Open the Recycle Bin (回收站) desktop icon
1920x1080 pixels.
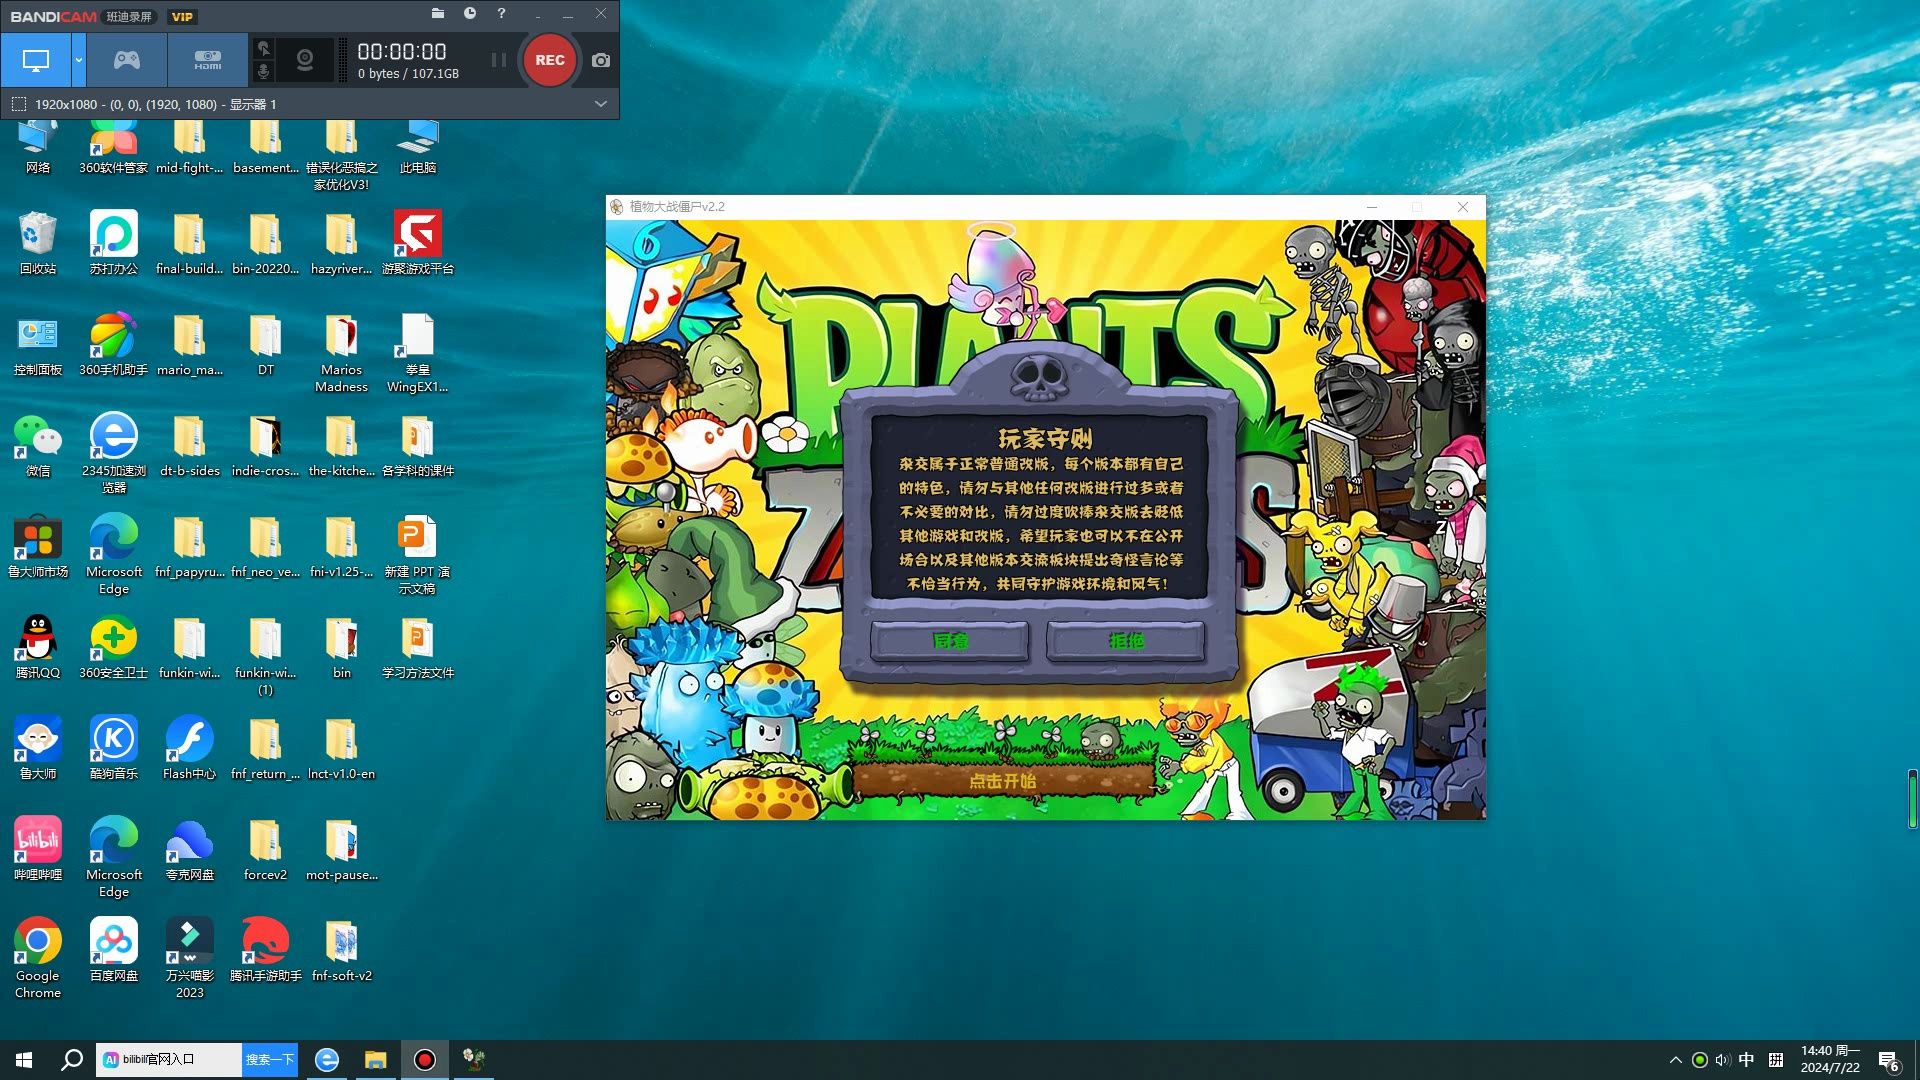click(x=38, y=244)
